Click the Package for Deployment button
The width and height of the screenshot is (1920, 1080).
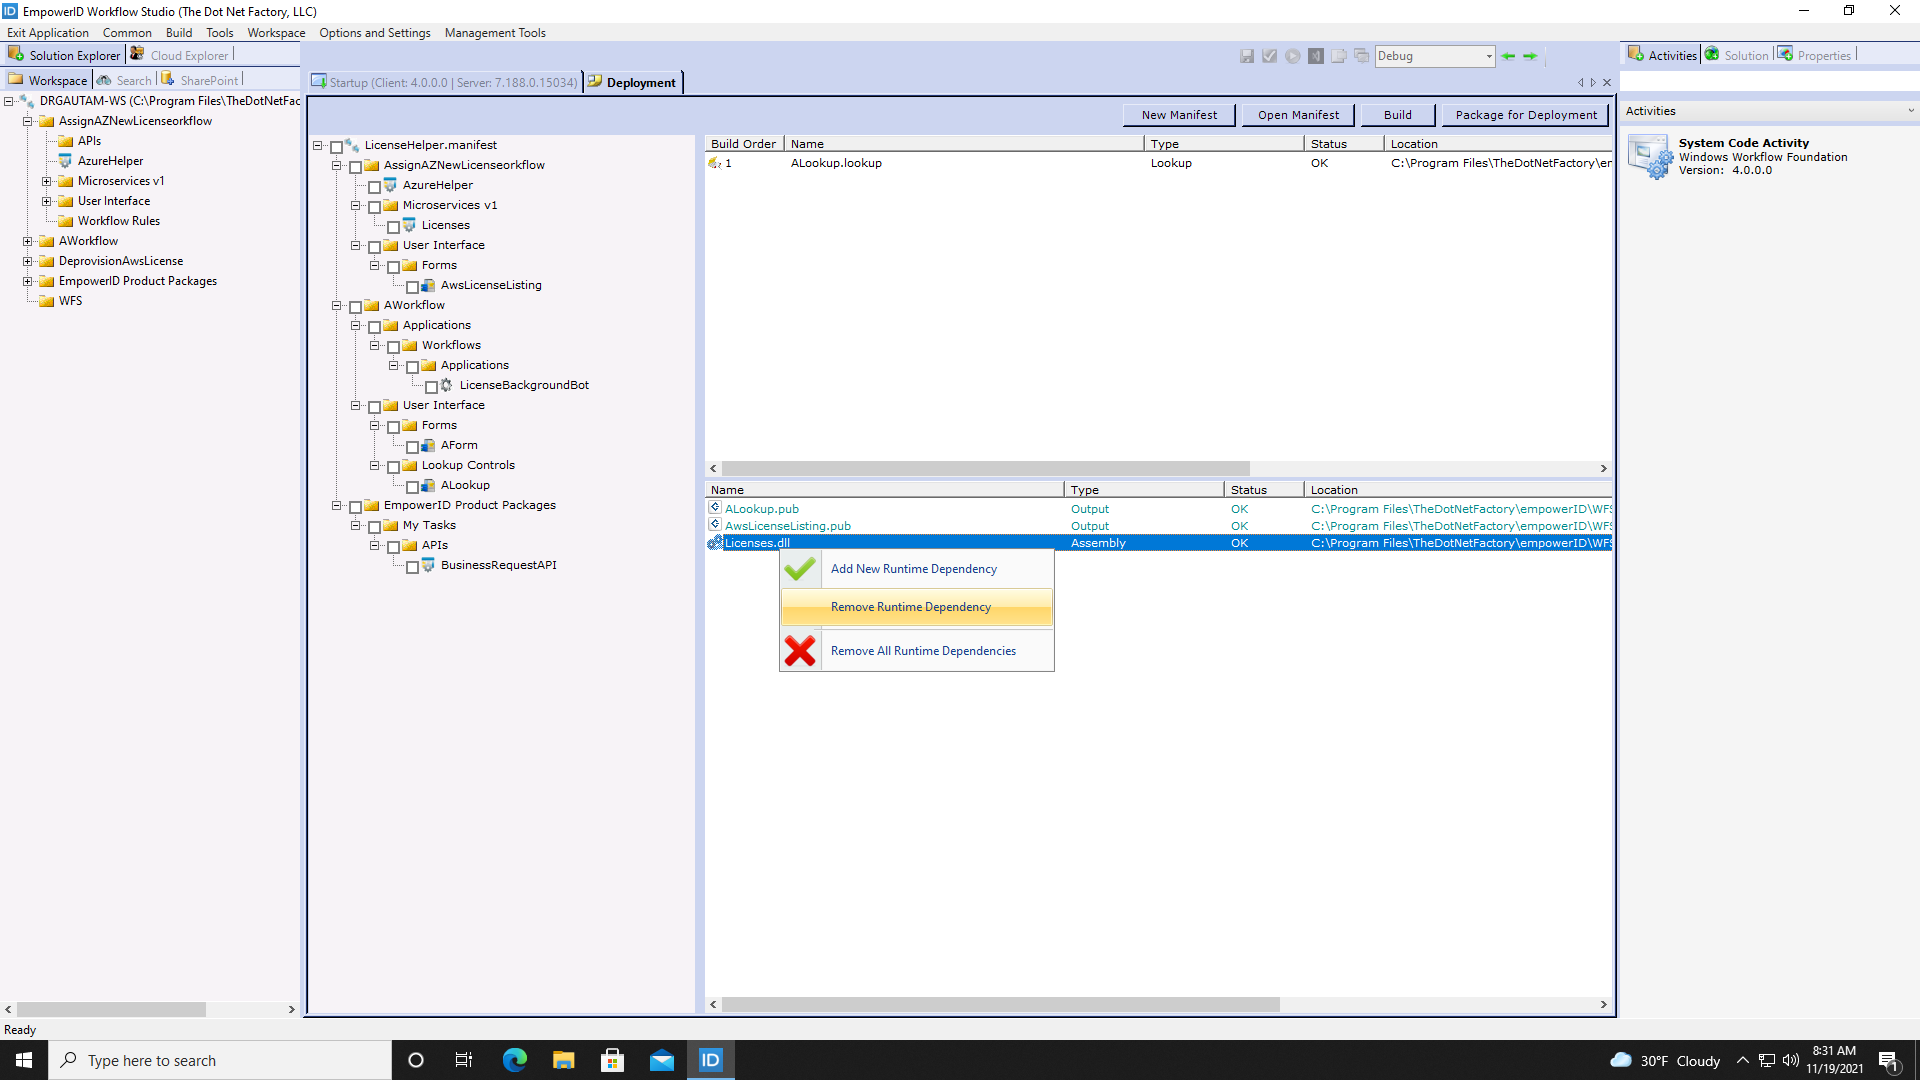click(x=1524, y=114)
